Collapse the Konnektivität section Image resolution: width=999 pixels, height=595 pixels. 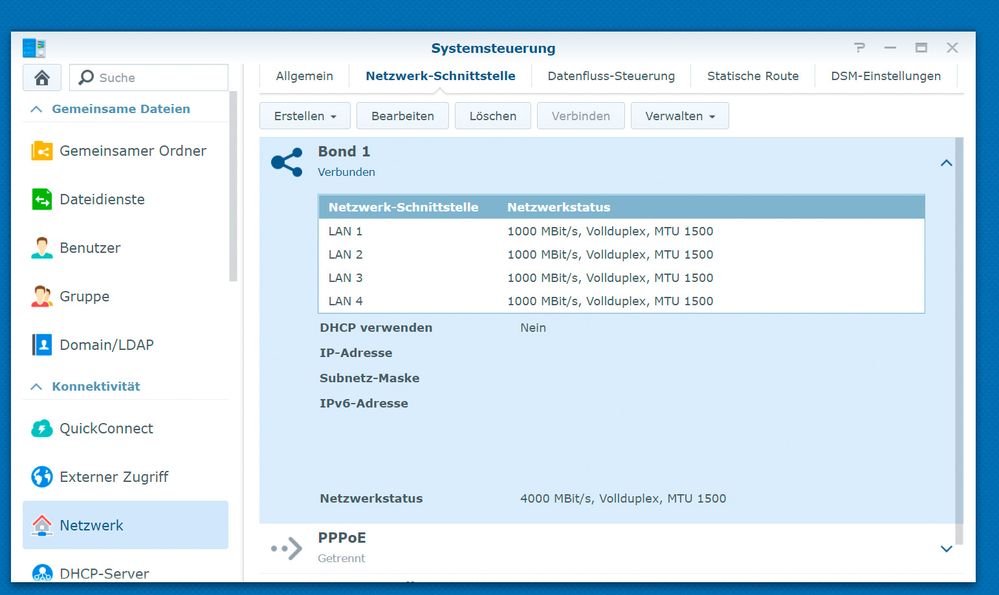coord(37,386)
